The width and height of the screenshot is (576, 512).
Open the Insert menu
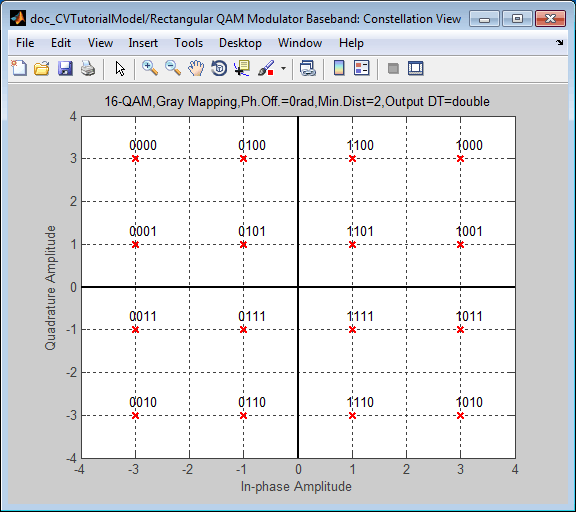(x=143, y=43)
